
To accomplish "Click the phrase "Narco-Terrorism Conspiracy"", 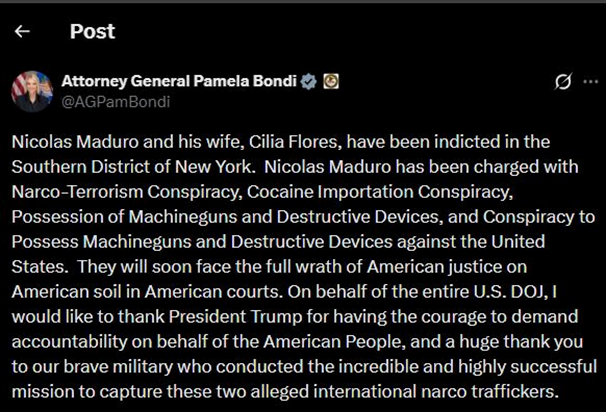I will click(x=108, y=186).
